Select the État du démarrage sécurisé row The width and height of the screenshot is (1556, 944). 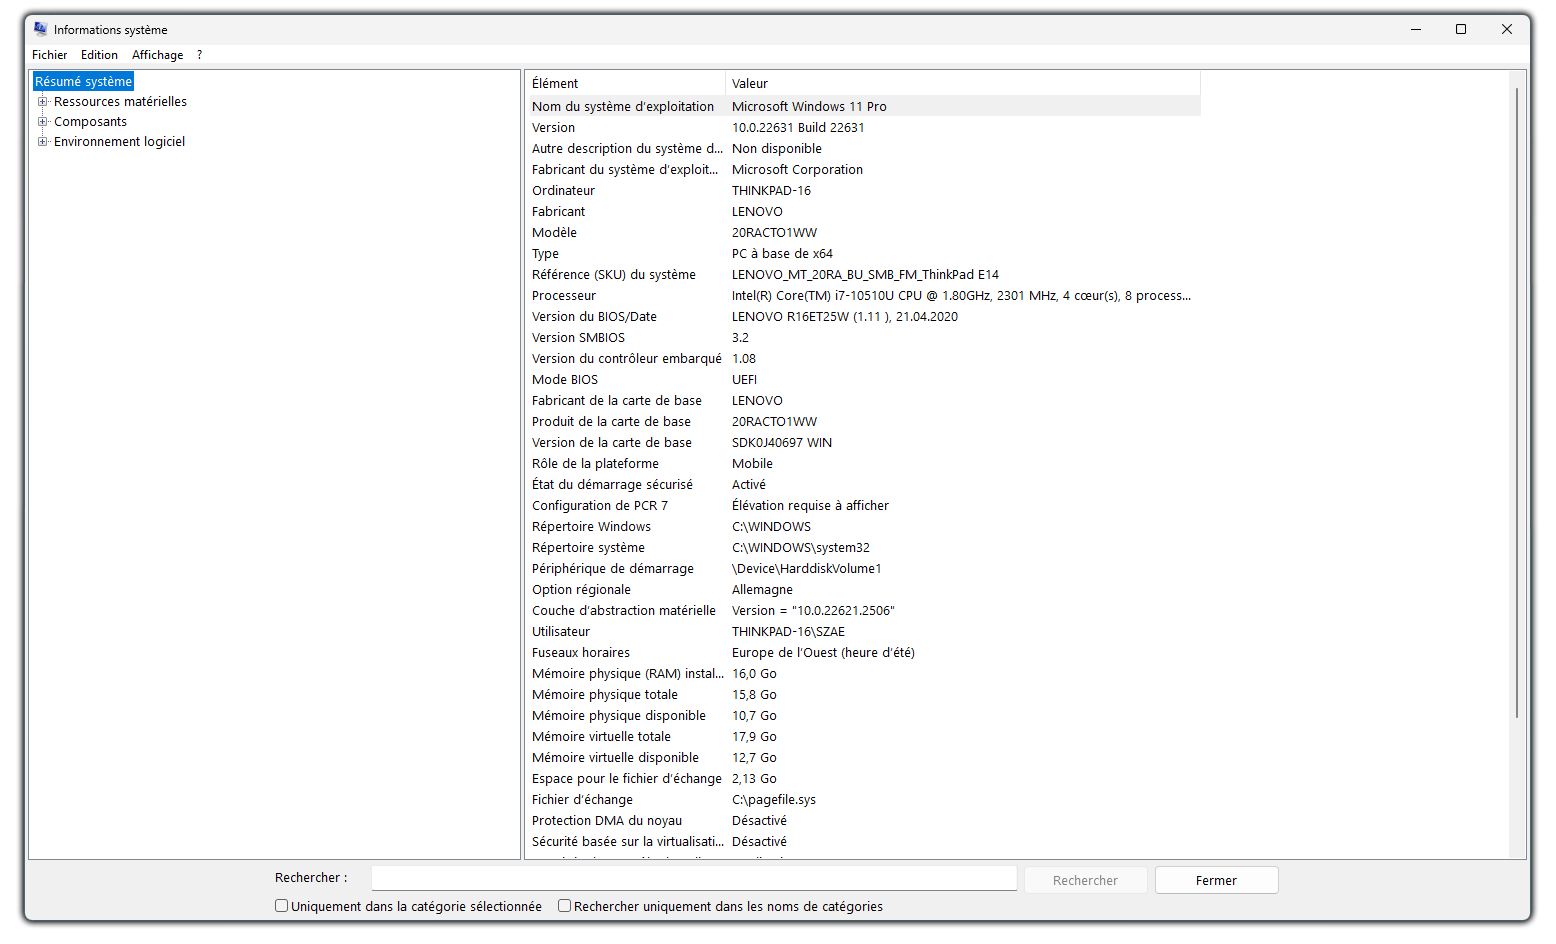click(x=864, y=485)
